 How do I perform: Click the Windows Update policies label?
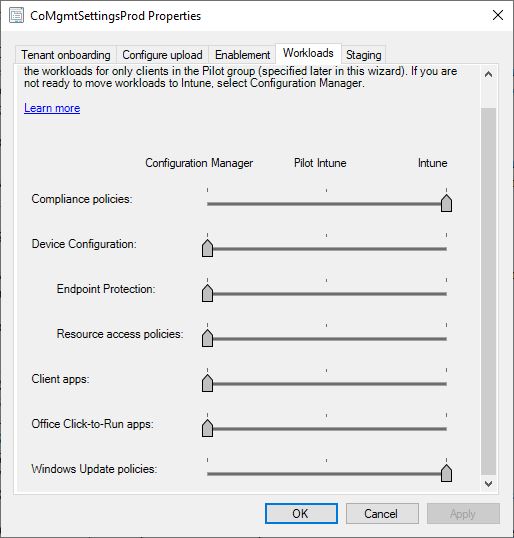click(x=94, y=469)
